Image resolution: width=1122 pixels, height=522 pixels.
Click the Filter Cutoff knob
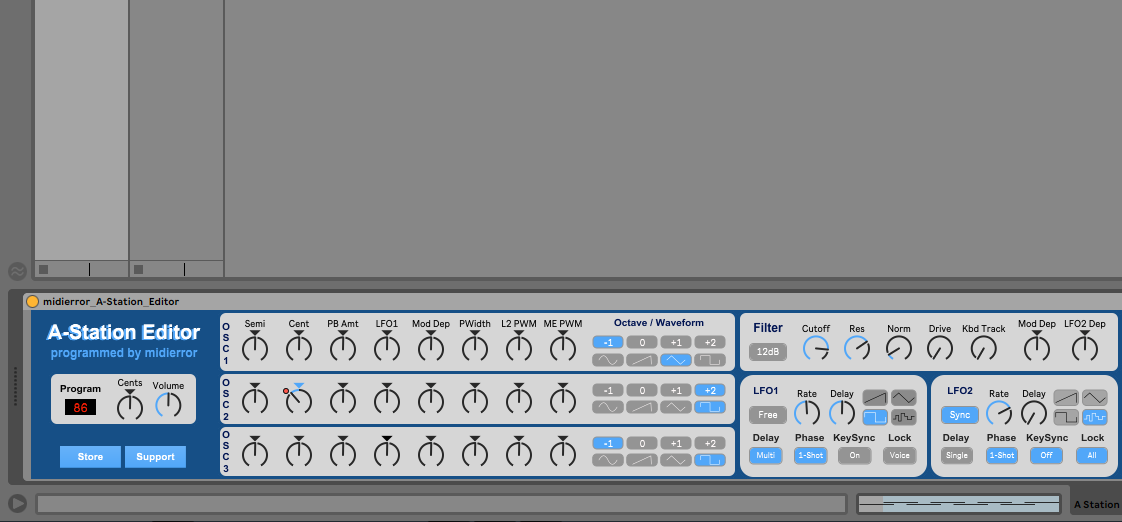point(816,348)
